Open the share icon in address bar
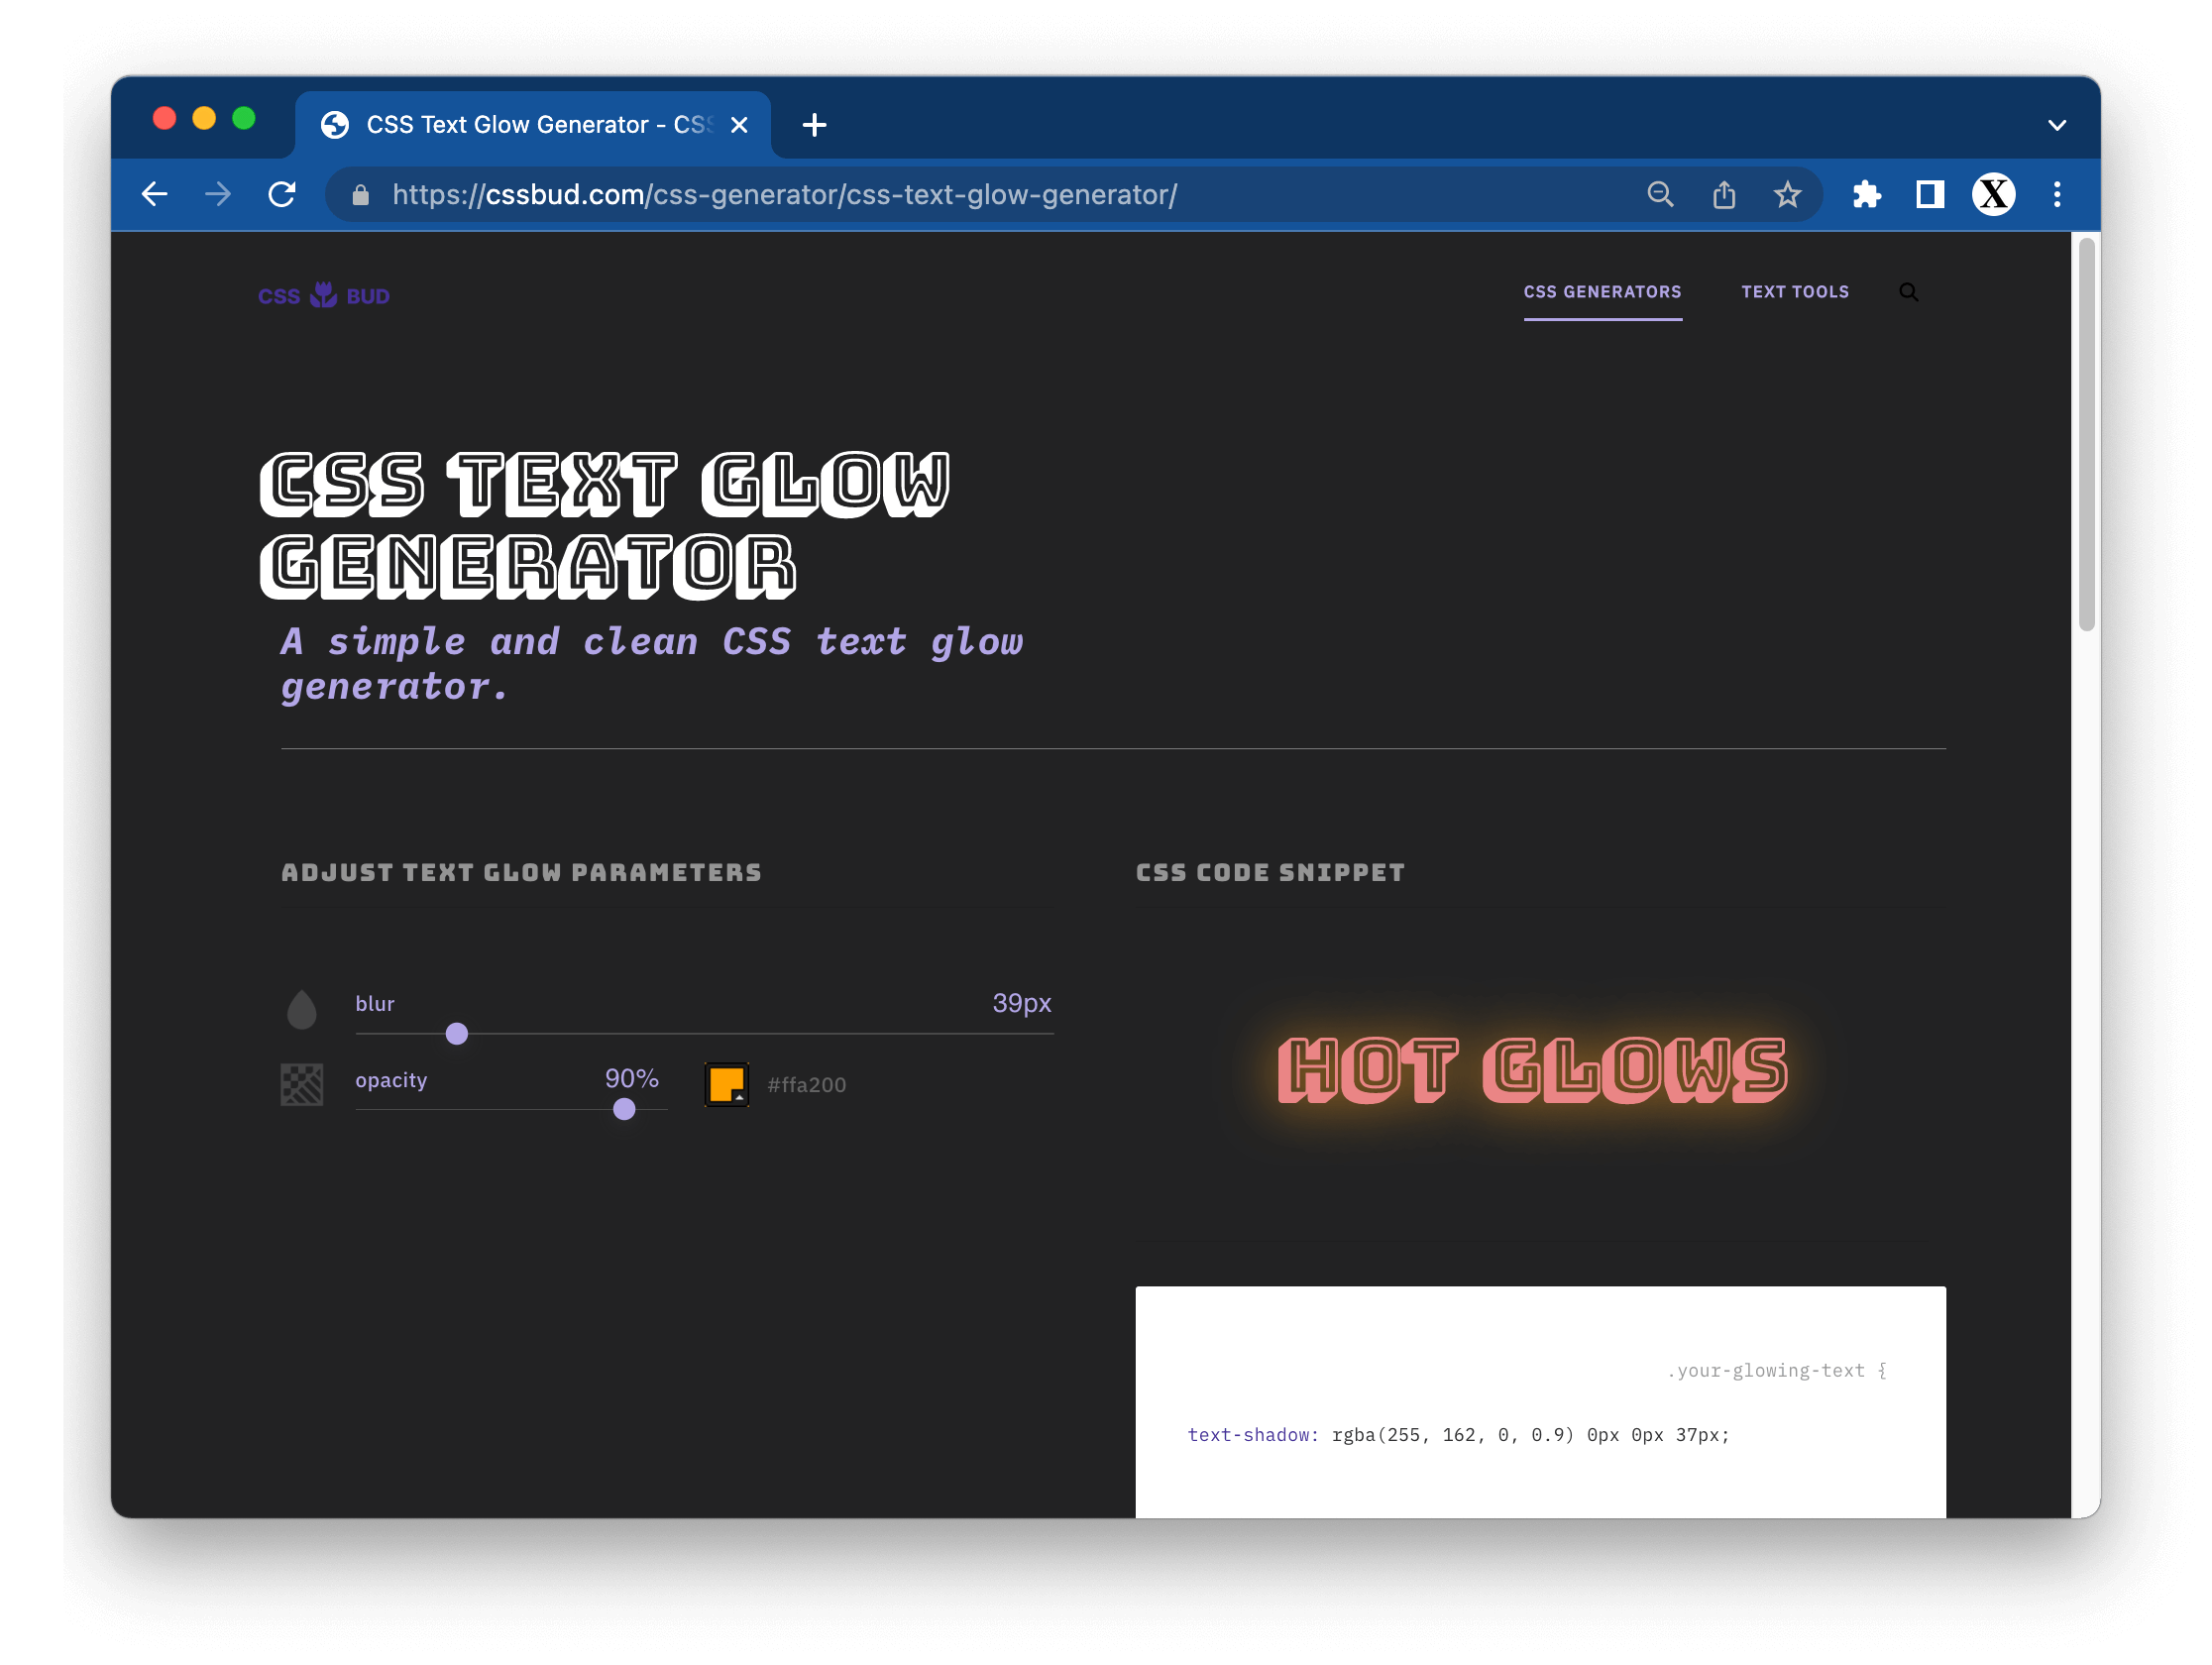Image resolution: width=2212 pixels, height=1665 pixels. pyautogui.click(x=1724, y=194)
